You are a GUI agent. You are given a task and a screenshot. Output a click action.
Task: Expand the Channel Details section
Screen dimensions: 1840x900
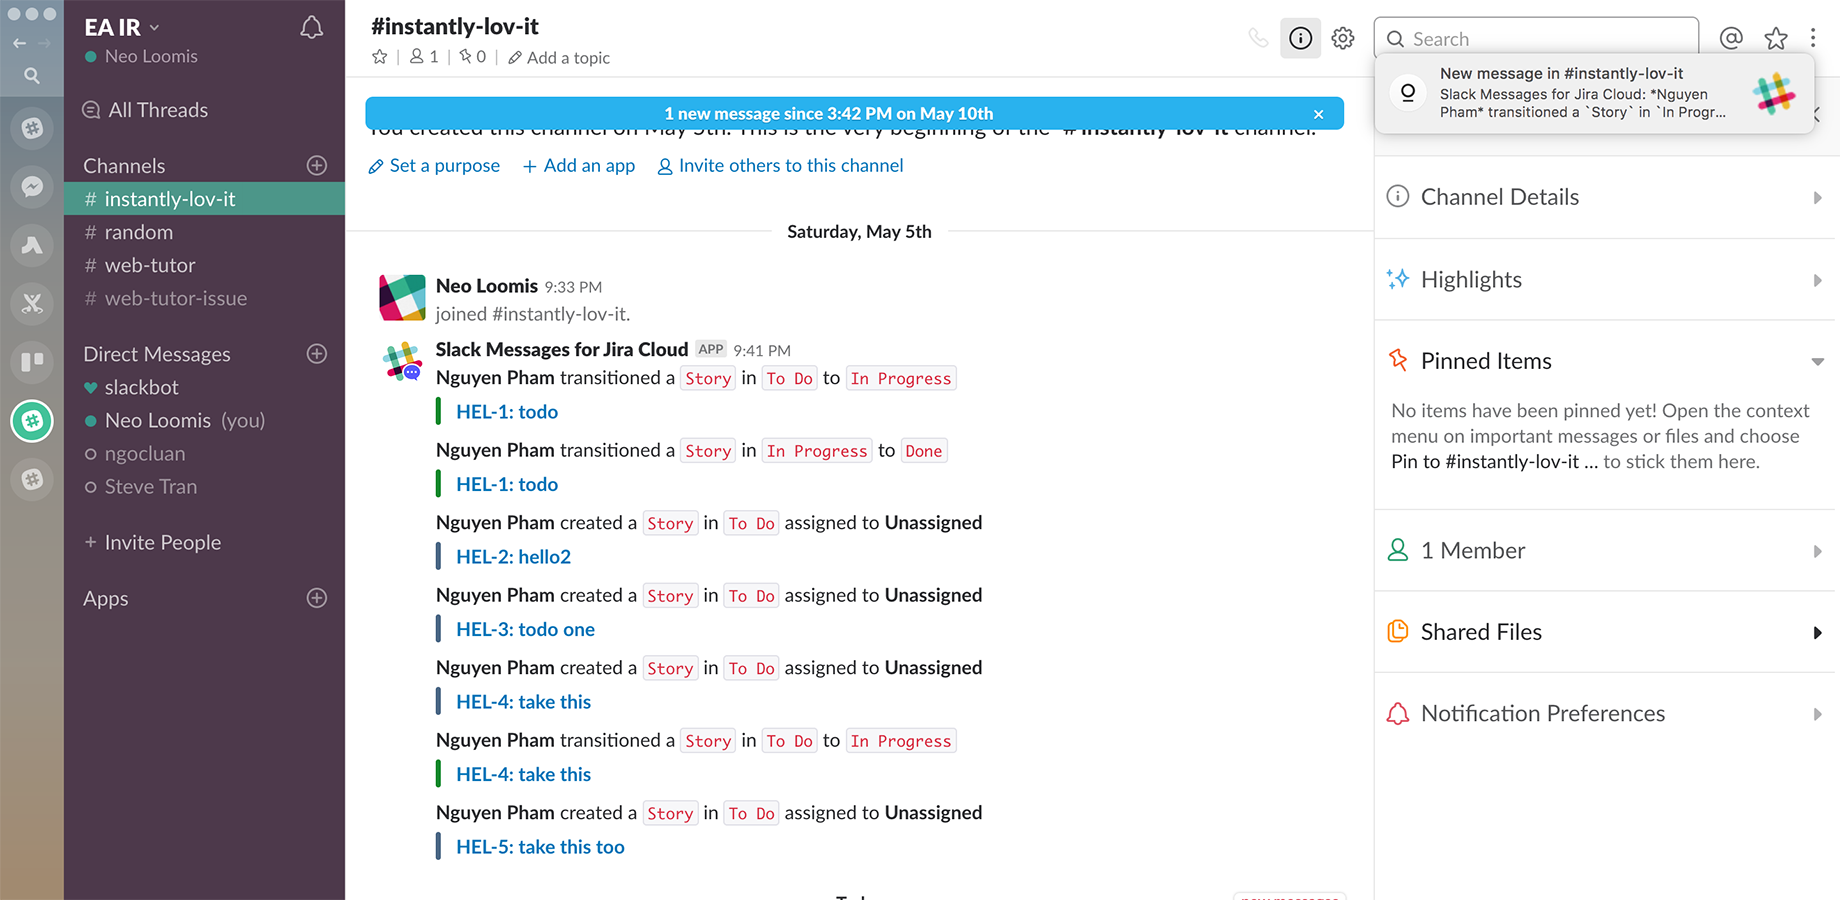click(x=1605, y=197)
